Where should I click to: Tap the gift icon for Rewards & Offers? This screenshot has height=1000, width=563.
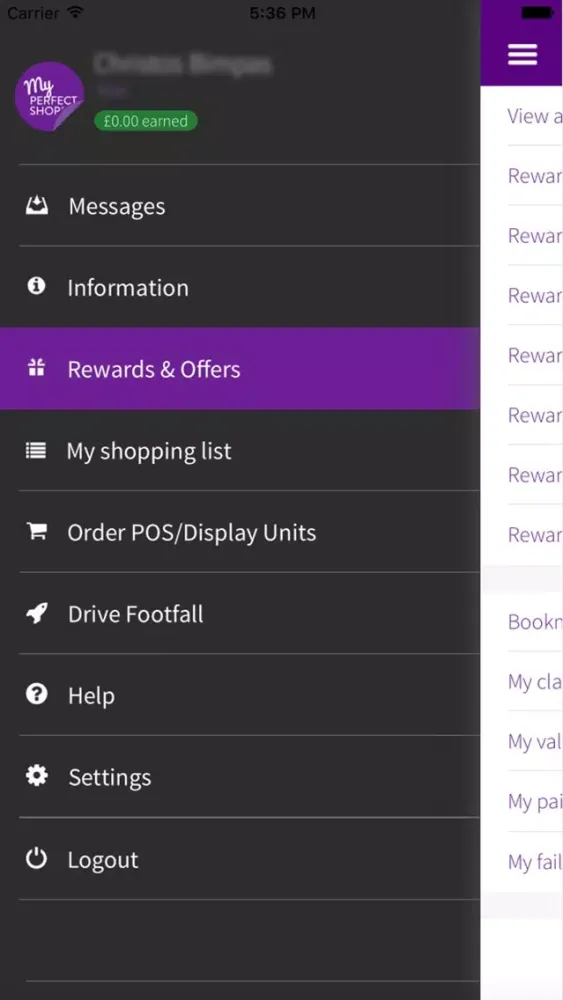36,368
